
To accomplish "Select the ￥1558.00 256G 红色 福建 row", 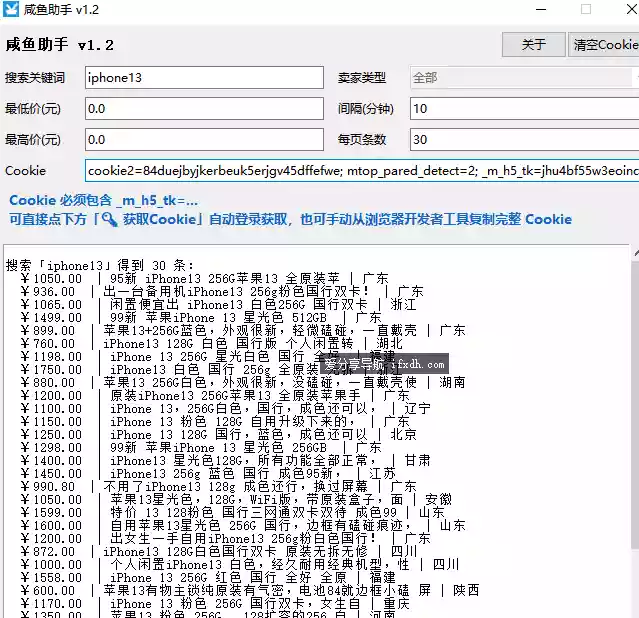I will coord(208,578).
